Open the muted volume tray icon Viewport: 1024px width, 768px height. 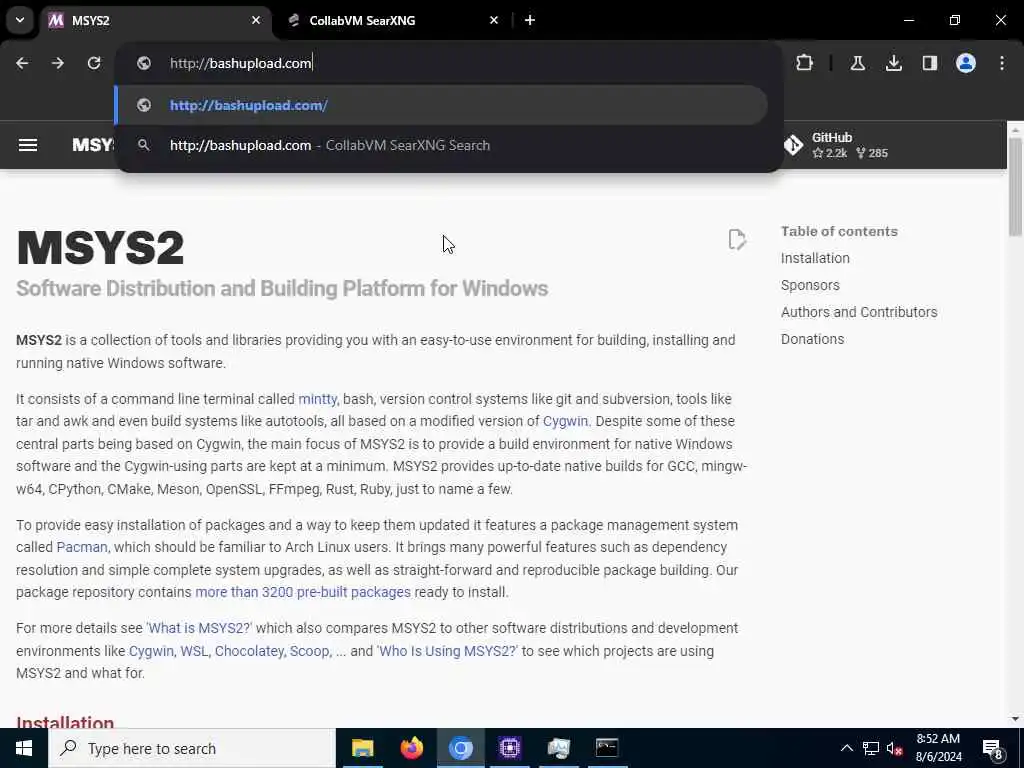[894, 748]
